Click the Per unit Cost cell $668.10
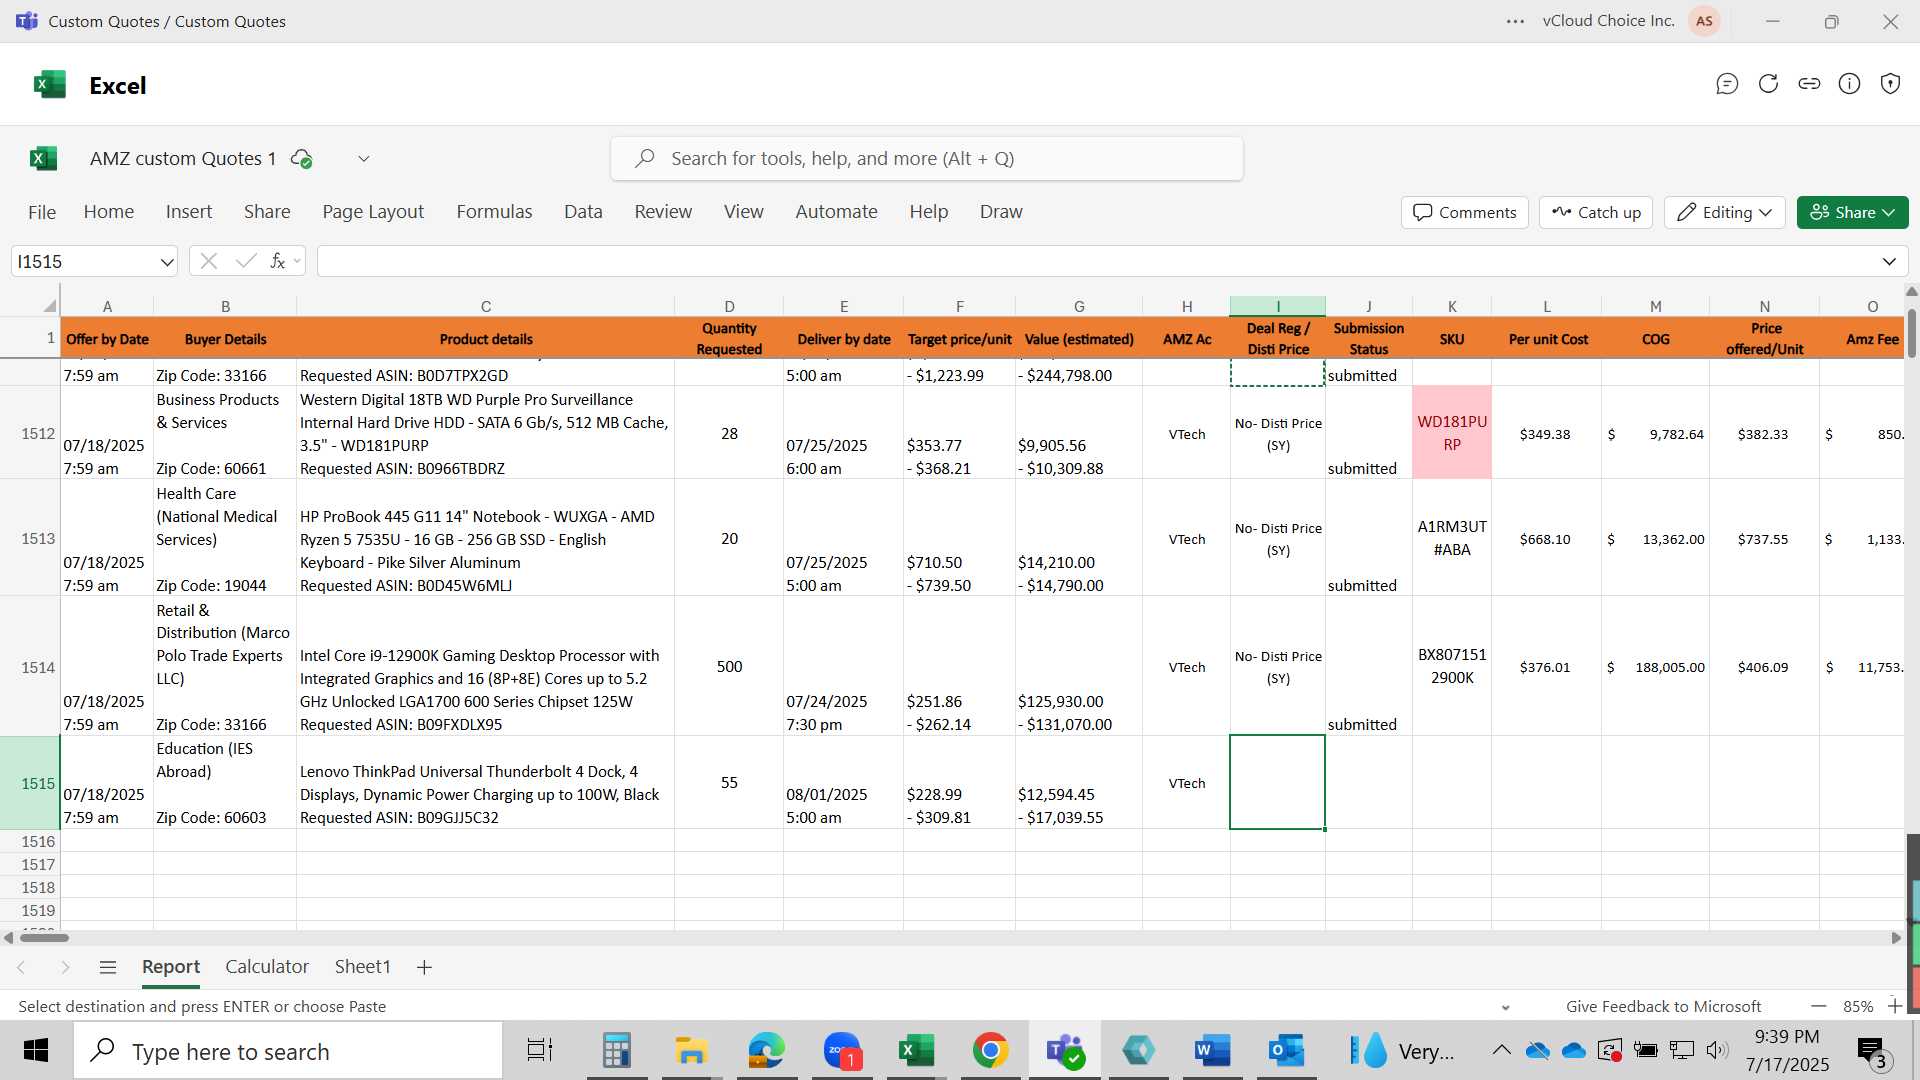Viewport: 1920px width, 1080px height. 1546,539
